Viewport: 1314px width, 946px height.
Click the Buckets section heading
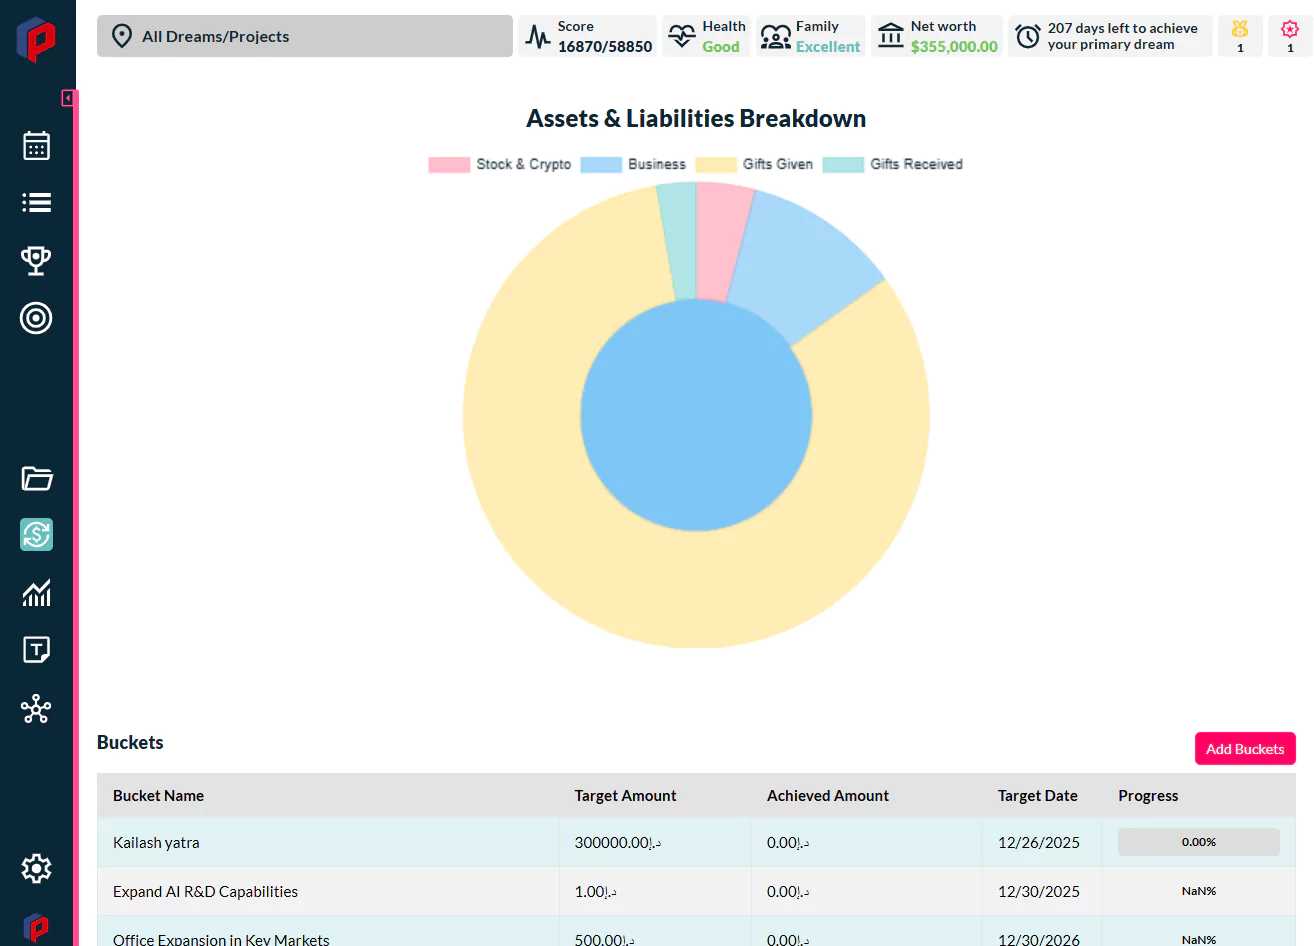click(130, 742)
